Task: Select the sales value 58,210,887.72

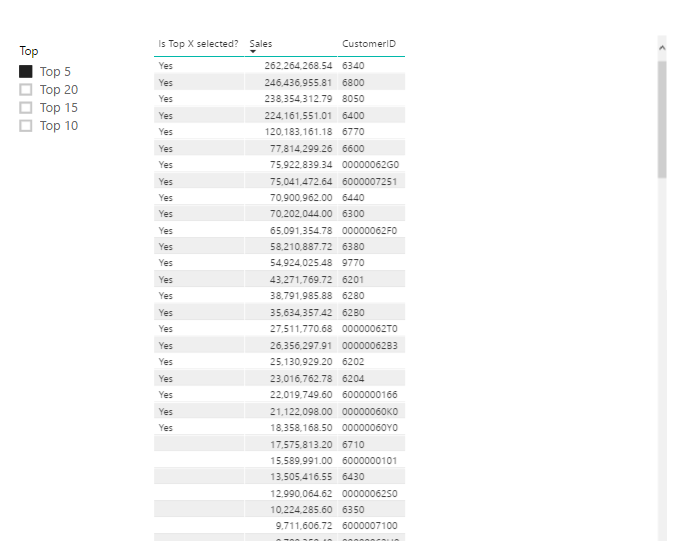Action: coord(301,247)
